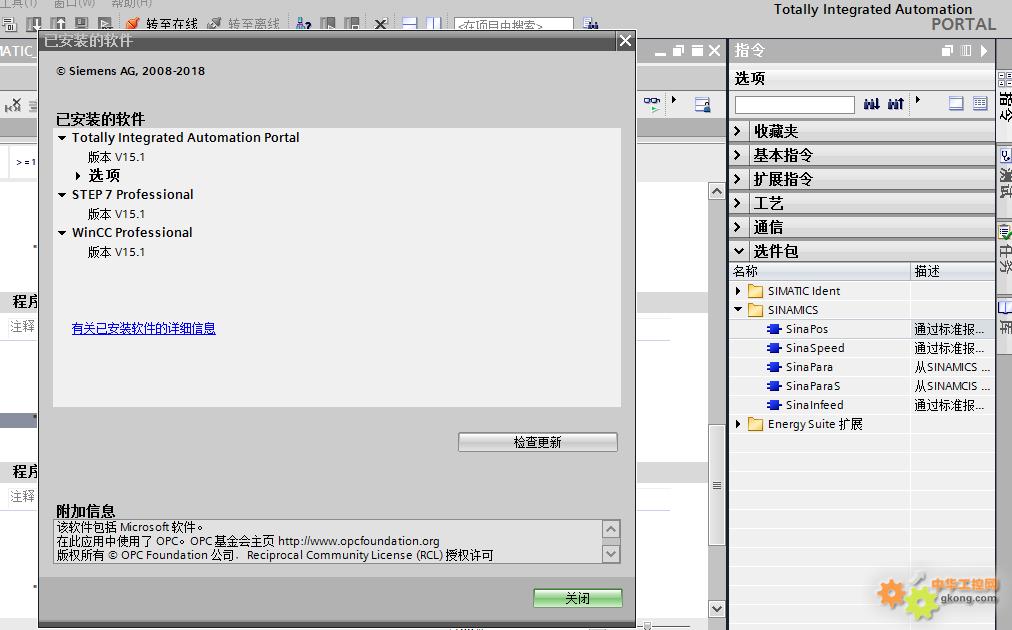This screenshot has height=630, width=1012.
Task: Click the binoculars icon beside the project search box
Action: coord(591,25)
